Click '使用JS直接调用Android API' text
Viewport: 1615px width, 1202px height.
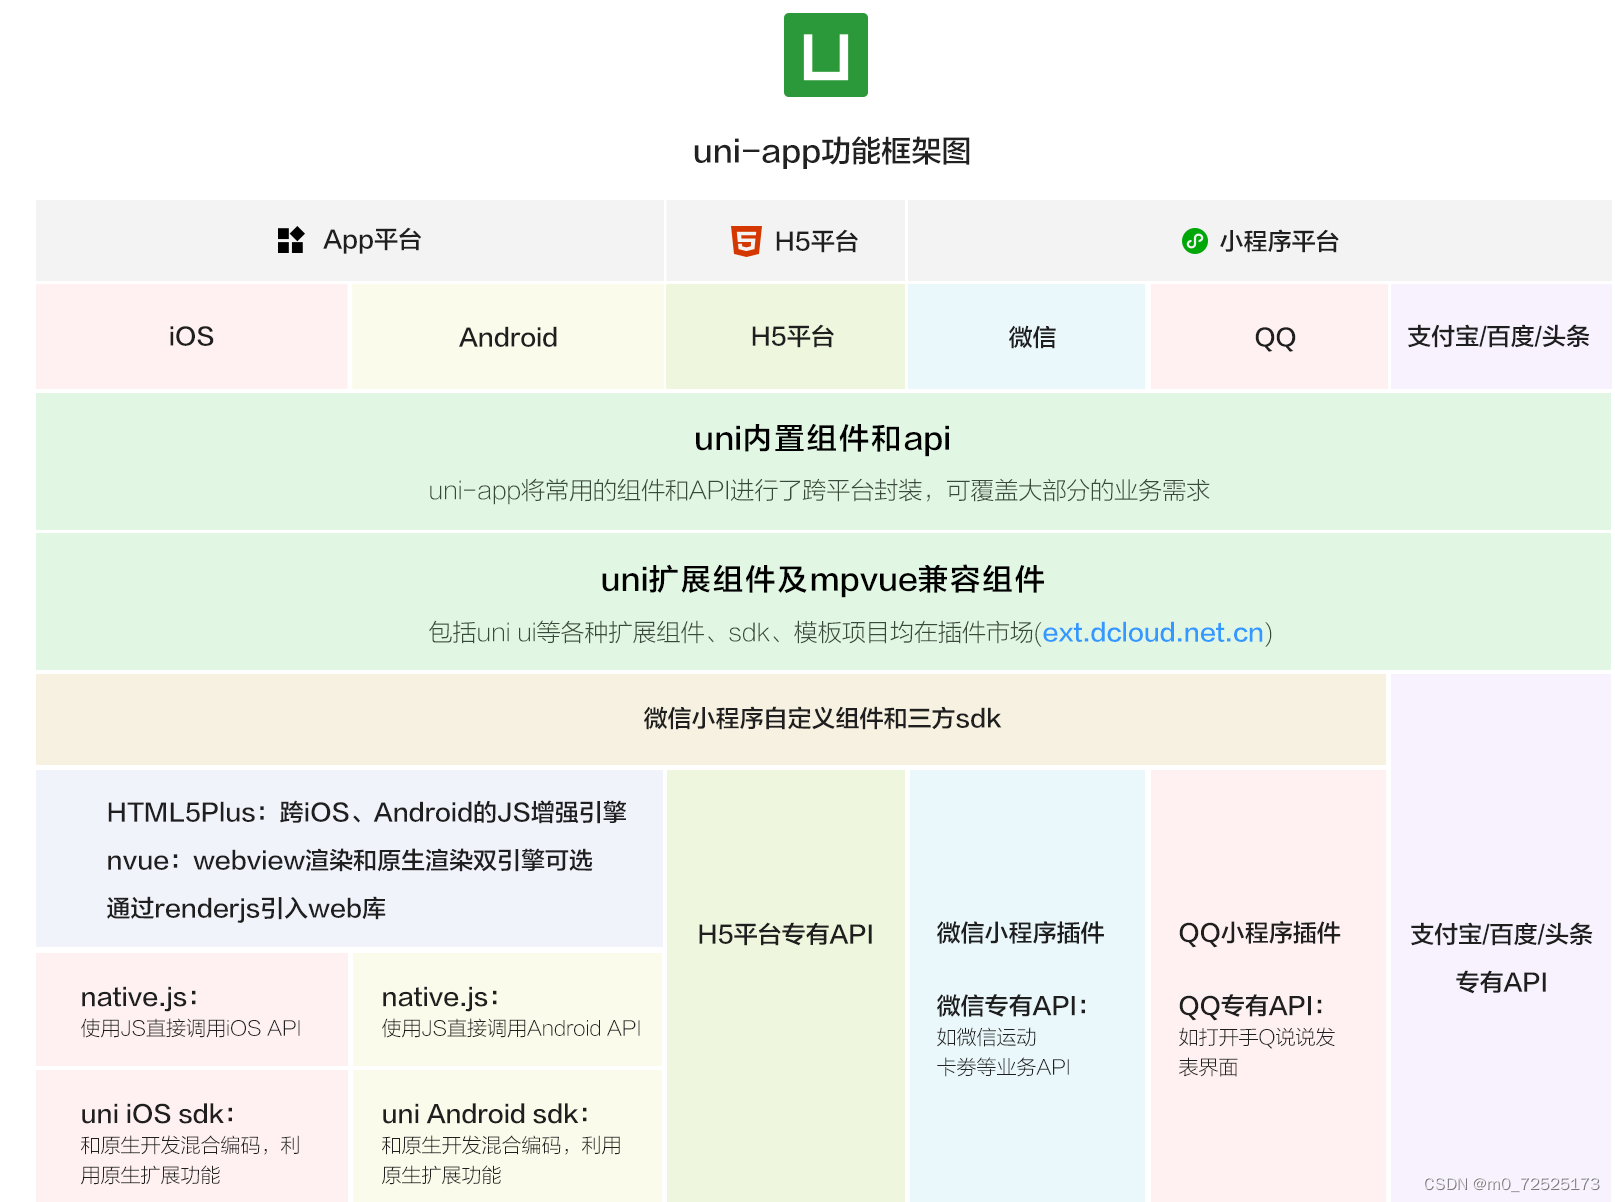coord(511,1028)
